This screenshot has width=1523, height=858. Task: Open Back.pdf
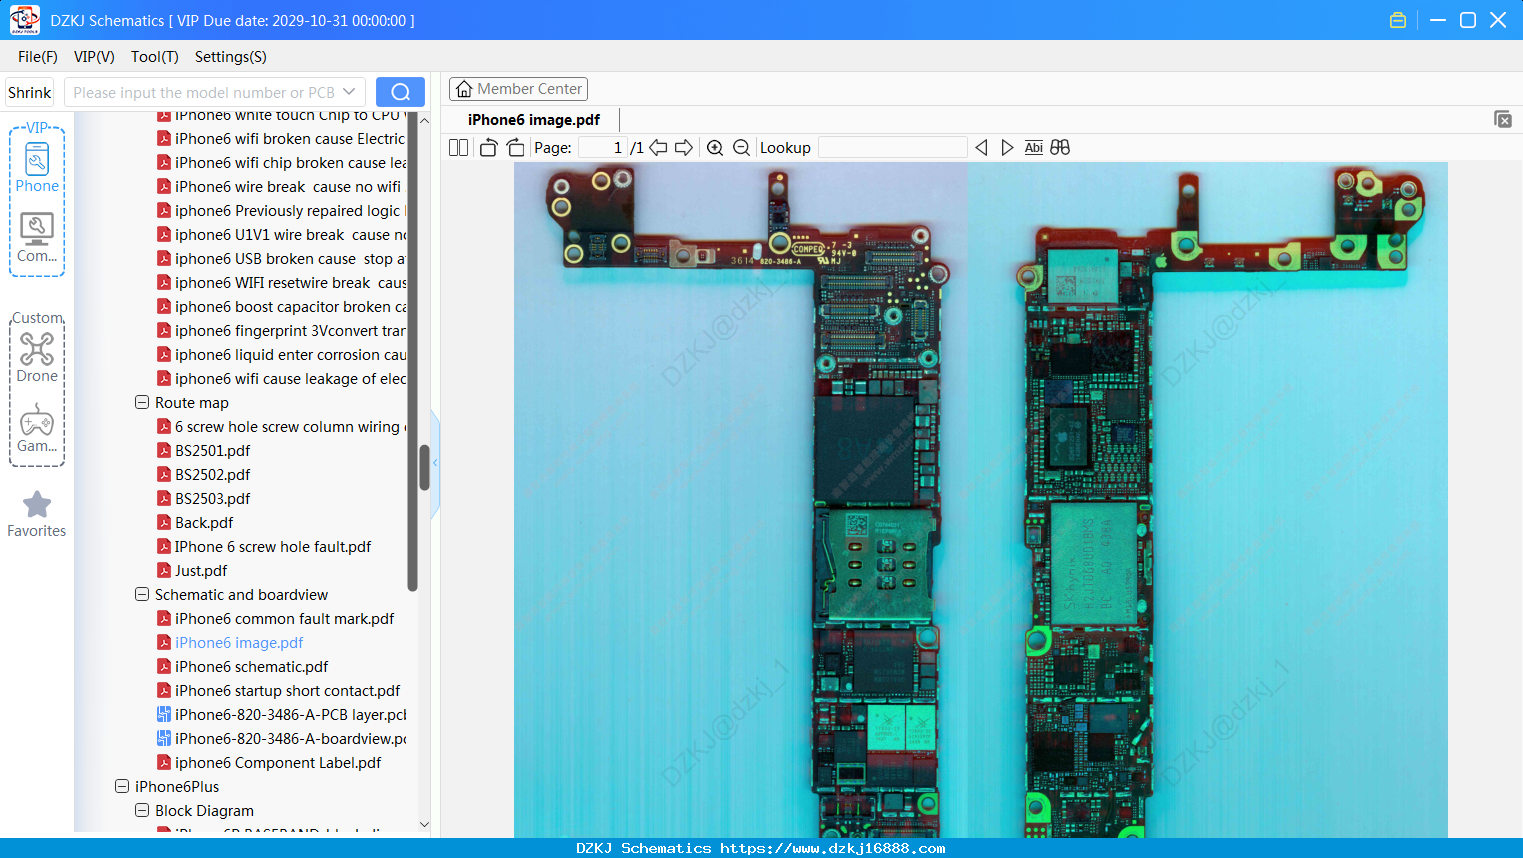click(x=195, y=523)
